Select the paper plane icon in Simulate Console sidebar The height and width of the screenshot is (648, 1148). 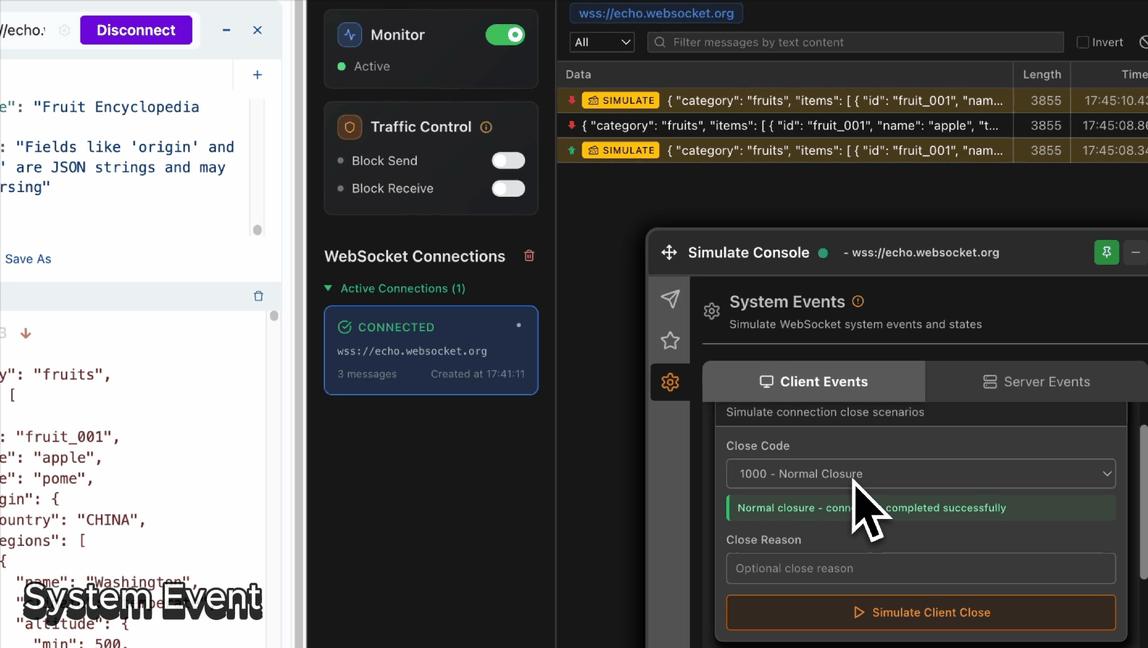coord(670,299)
